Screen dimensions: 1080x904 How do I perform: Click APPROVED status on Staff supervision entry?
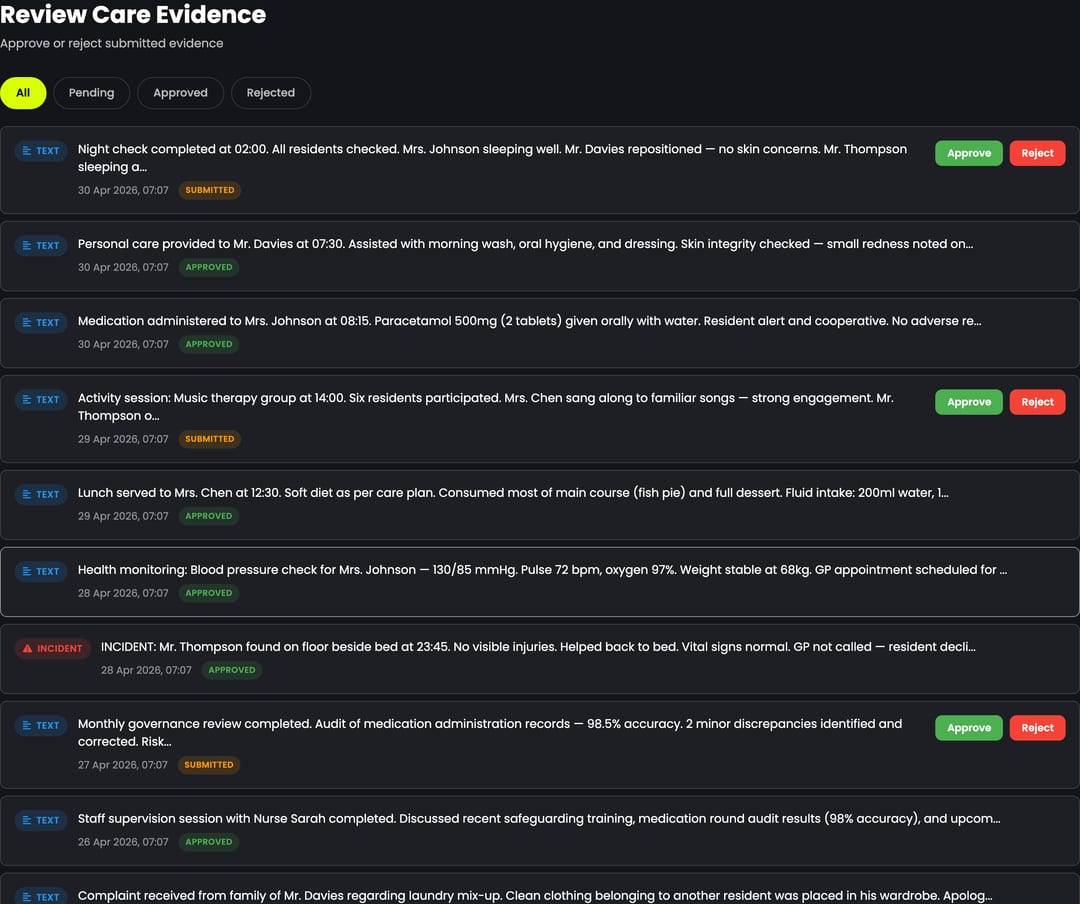click(x=209, y=842)
